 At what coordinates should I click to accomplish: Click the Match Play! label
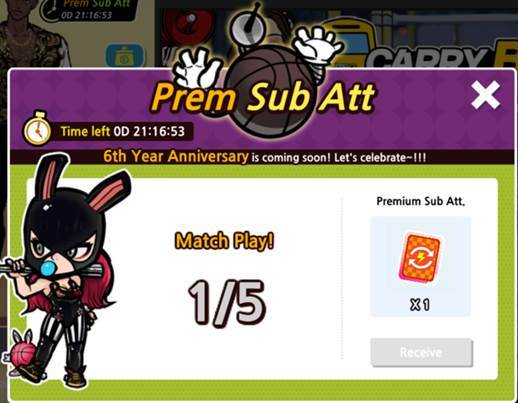pos(224,241)
